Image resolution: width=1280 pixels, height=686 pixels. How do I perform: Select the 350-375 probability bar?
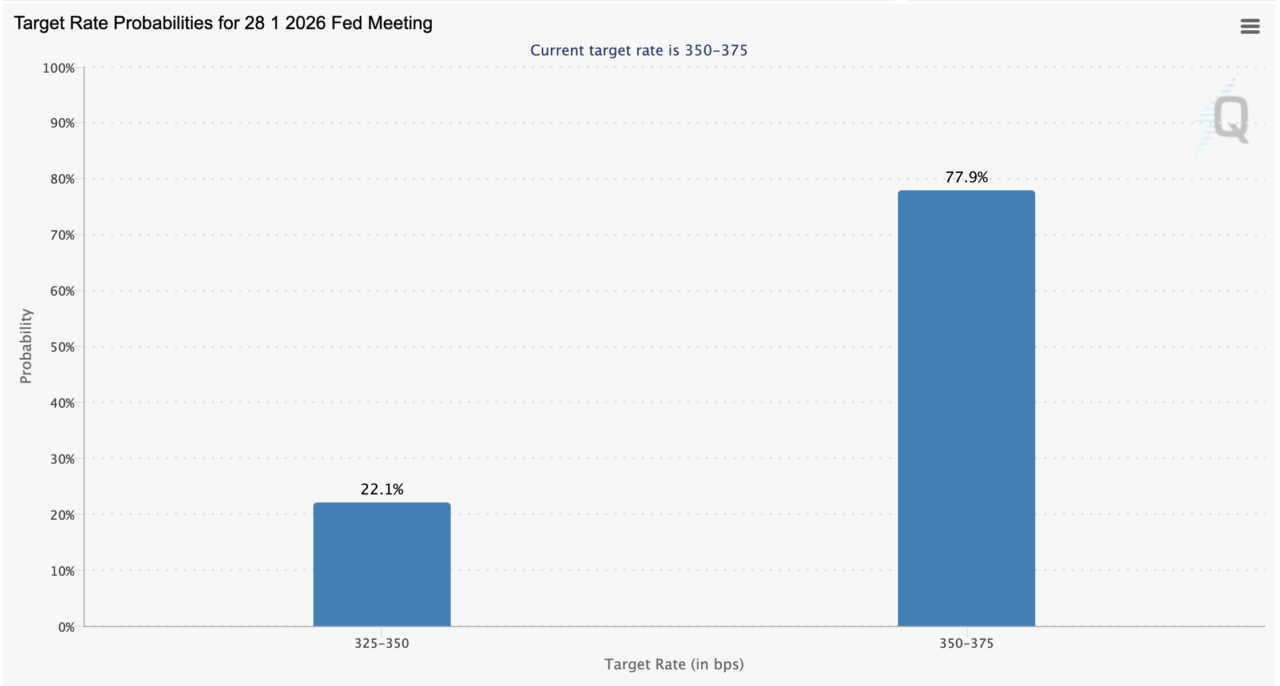(966, 408)
